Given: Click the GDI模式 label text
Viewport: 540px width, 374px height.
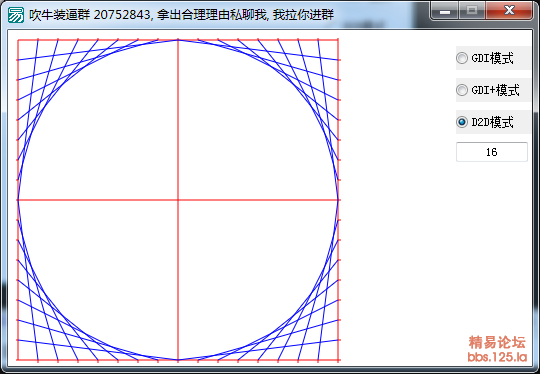Looking at the screenshot, I should (x=492, y=58).
